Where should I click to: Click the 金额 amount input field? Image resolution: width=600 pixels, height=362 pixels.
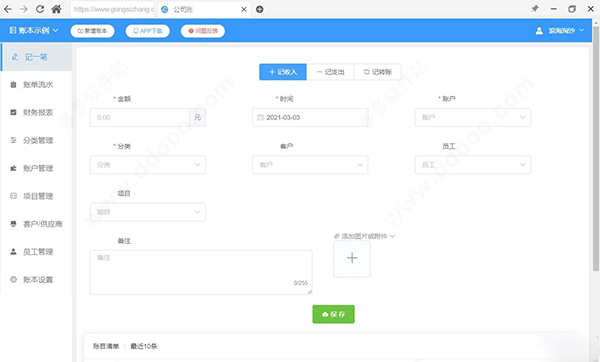point(140,117)
